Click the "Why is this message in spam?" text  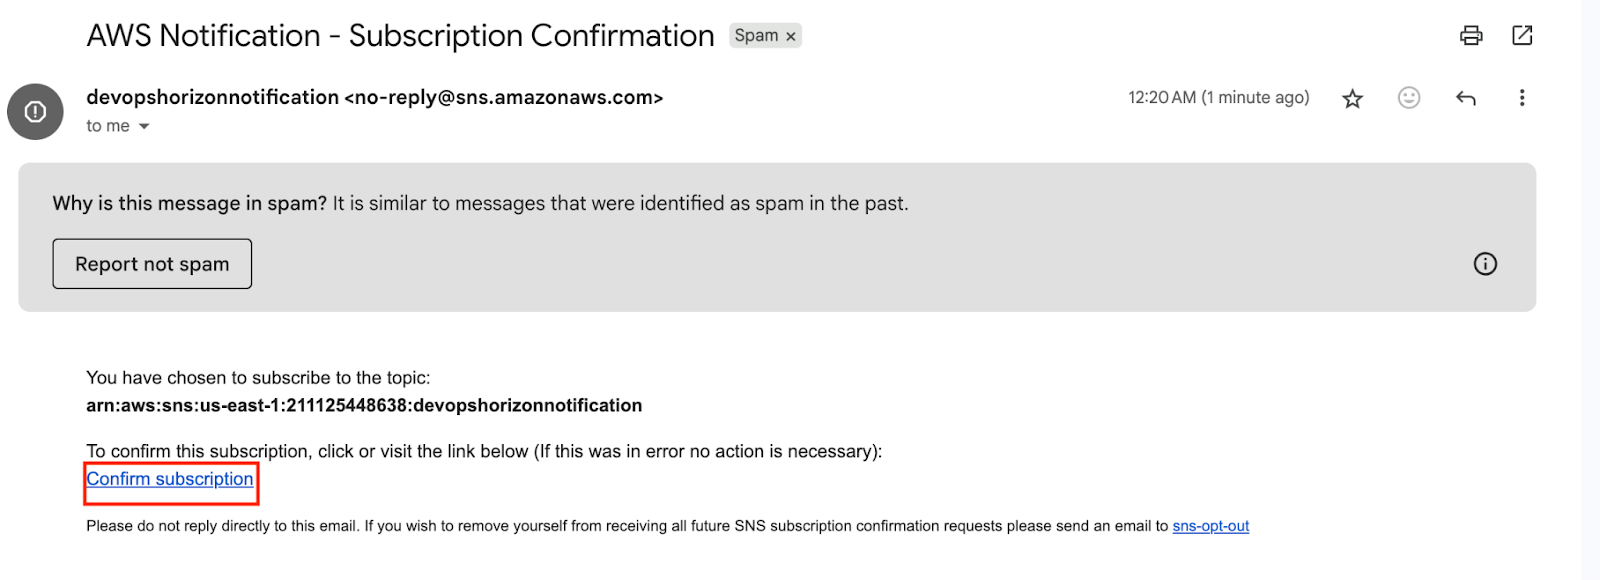click(190, 203)
